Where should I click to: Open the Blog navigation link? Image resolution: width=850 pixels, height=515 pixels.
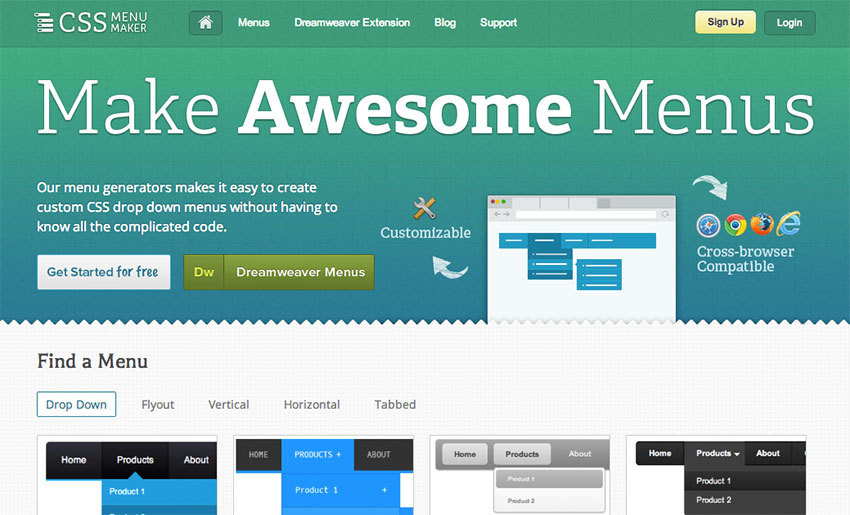coord(445,23)
